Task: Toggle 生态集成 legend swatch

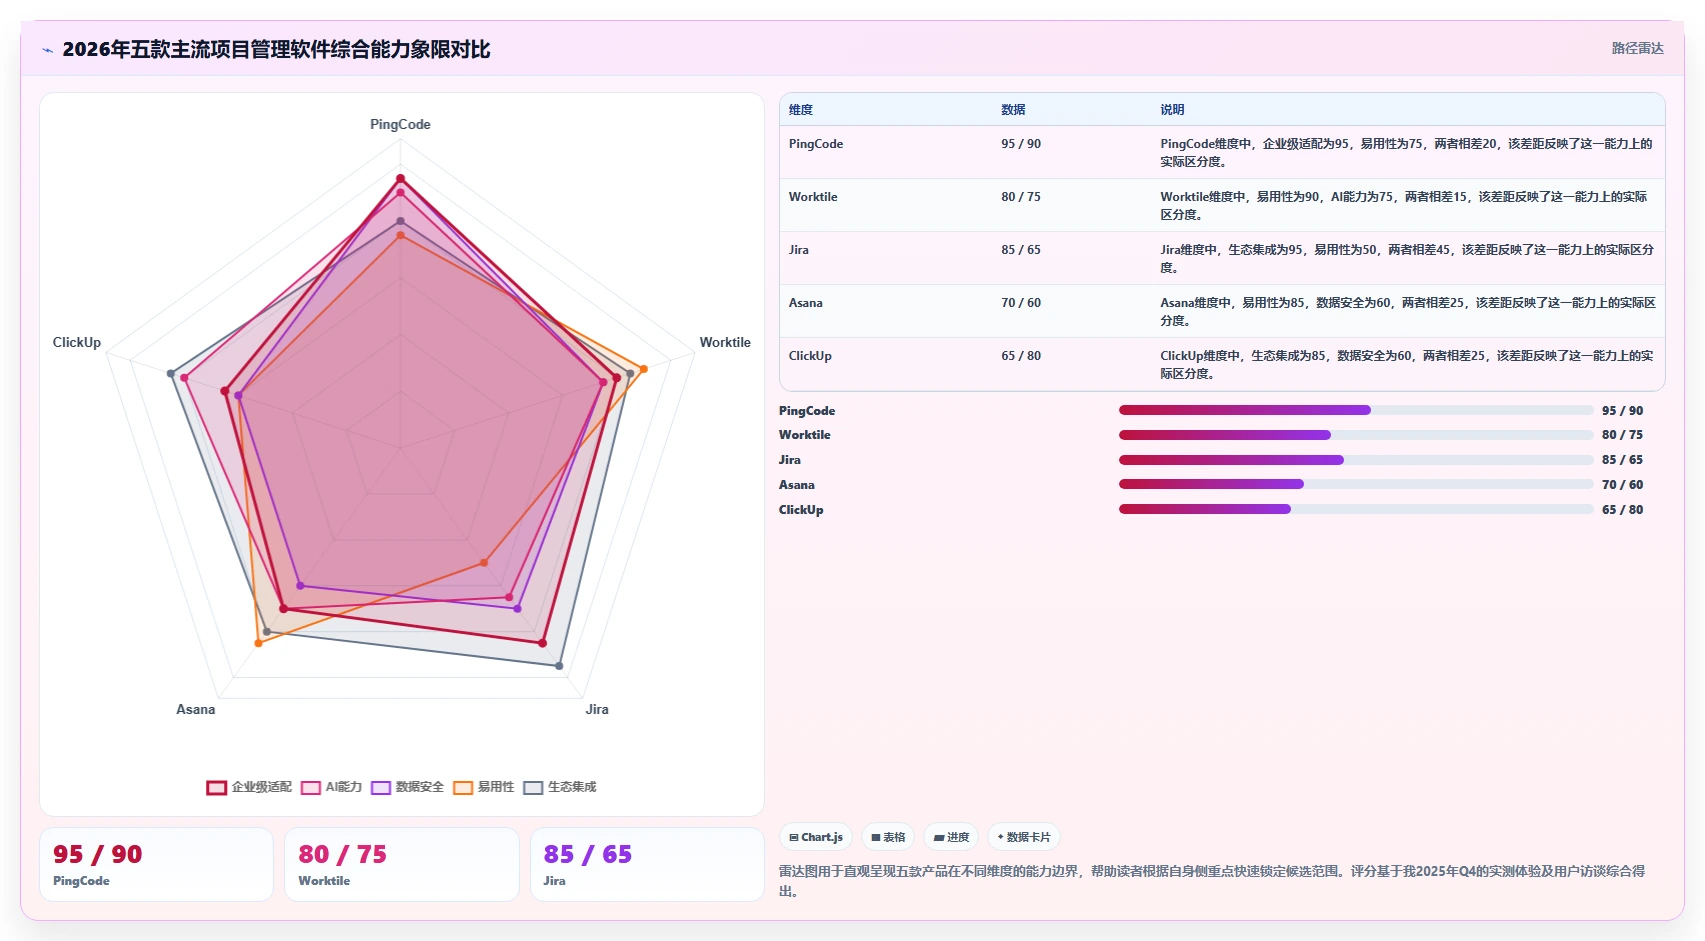Action: click(533, 787)
